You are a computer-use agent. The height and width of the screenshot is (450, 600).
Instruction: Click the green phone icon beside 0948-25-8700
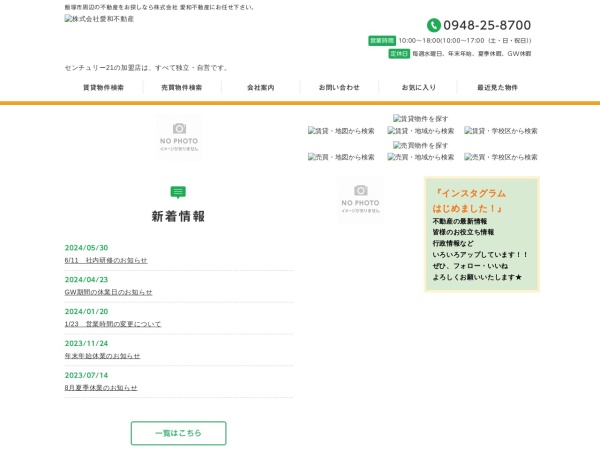click(434, 25)
